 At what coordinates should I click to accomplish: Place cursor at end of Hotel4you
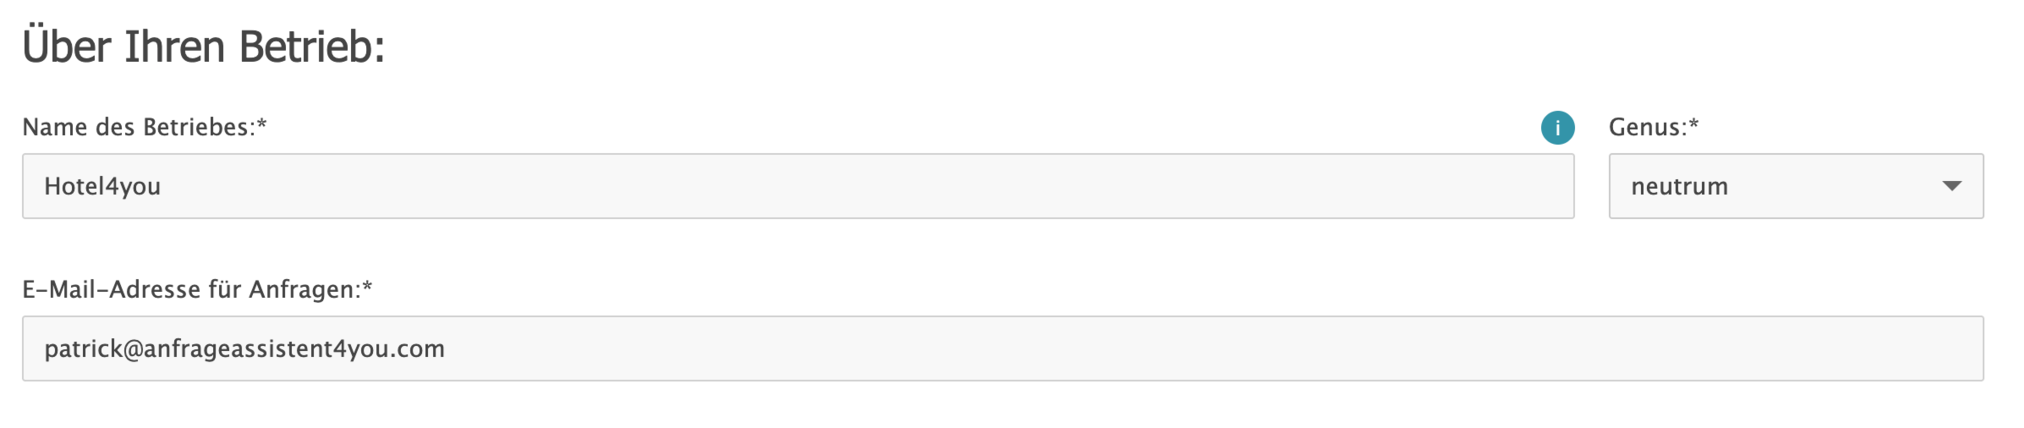tap(163, 186)
